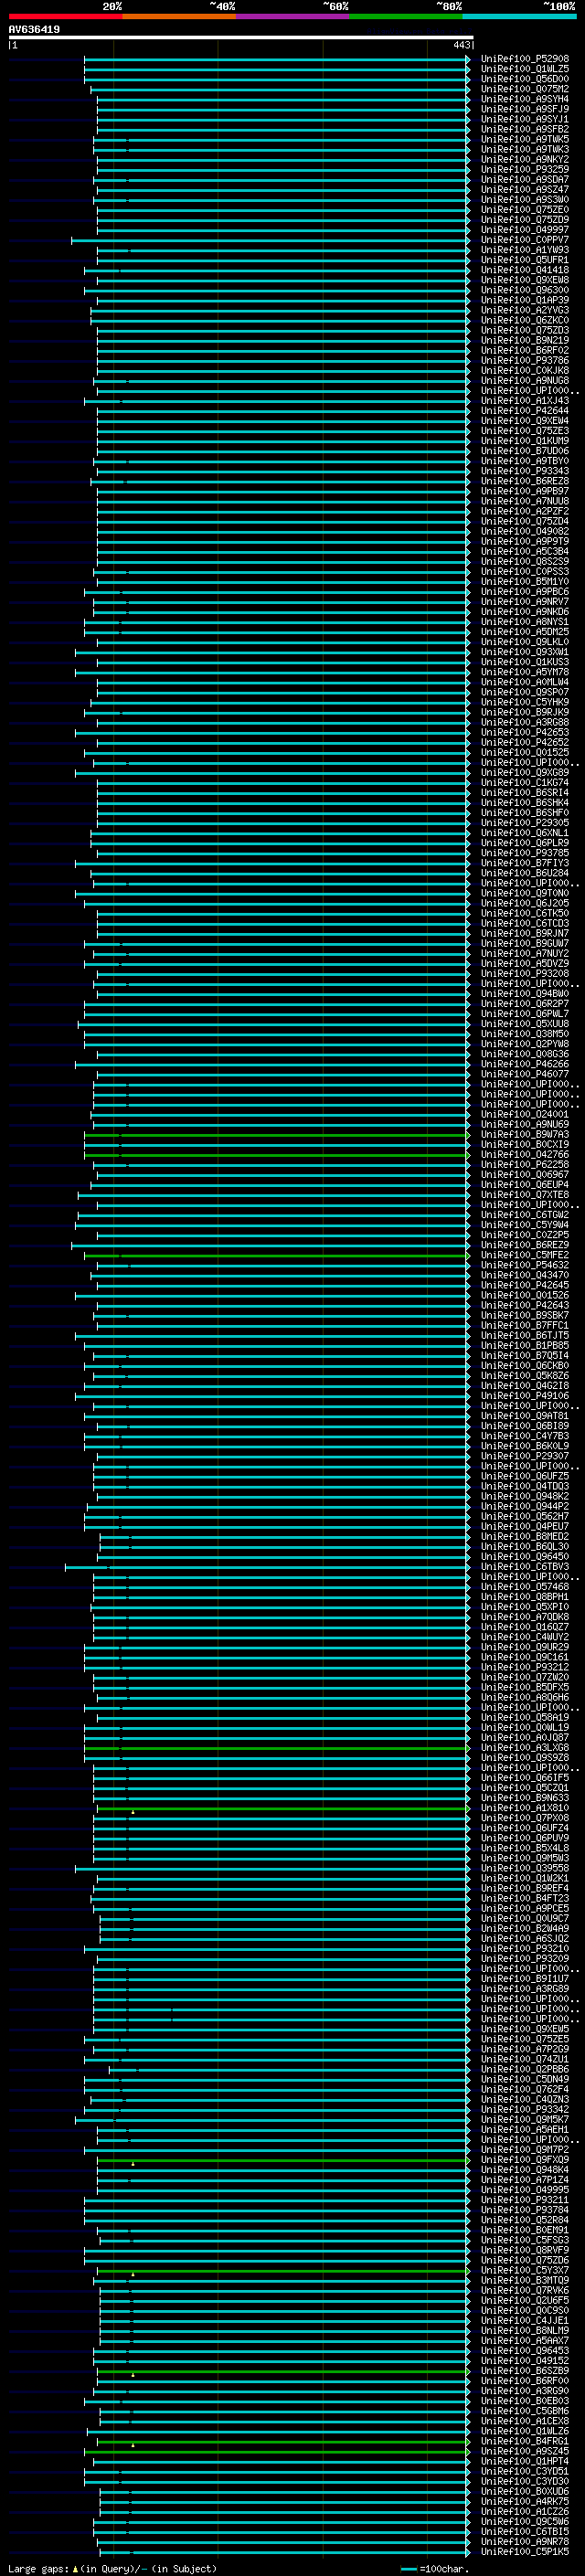
Task: Select hit UniRef100_P93259
Action: (524, 169)
